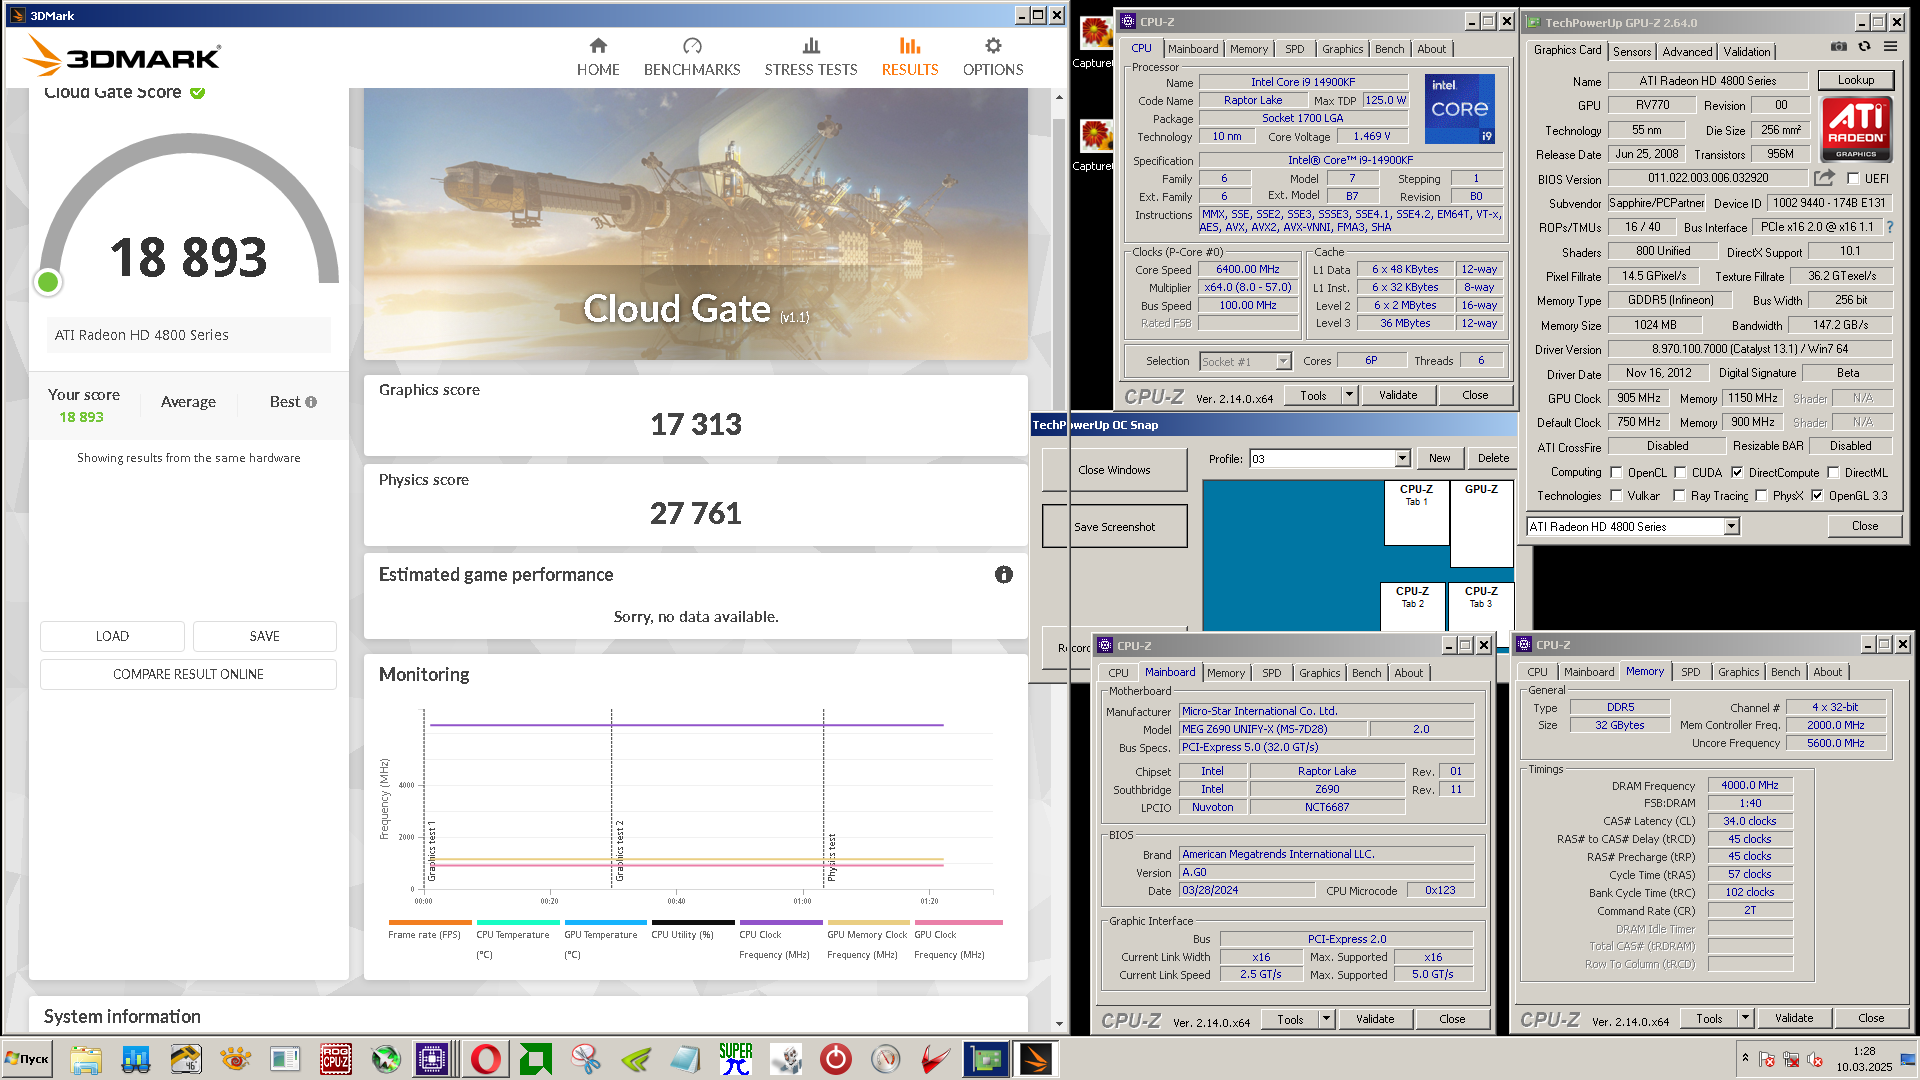Open the GPU-Z hamburger menu
Viewport: 1920px width, 1080px height.
click(1890, 46)
